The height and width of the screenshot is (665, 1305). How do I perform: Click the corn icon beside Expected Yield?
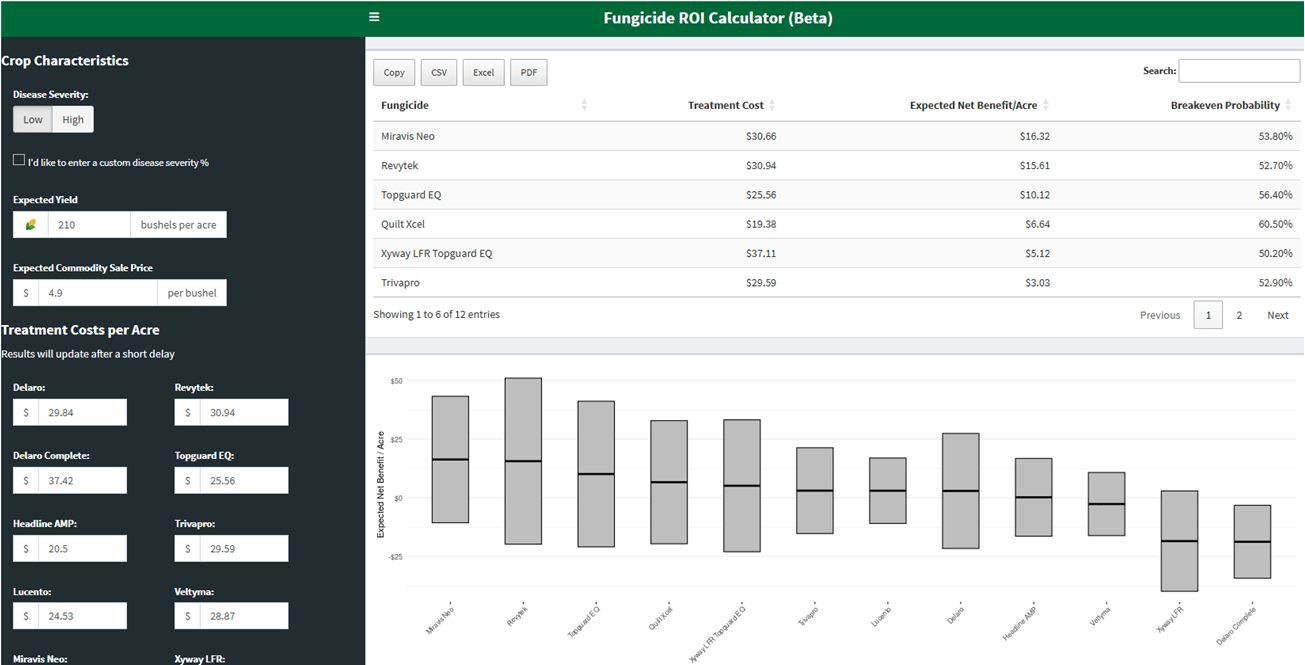click(30, 224)
